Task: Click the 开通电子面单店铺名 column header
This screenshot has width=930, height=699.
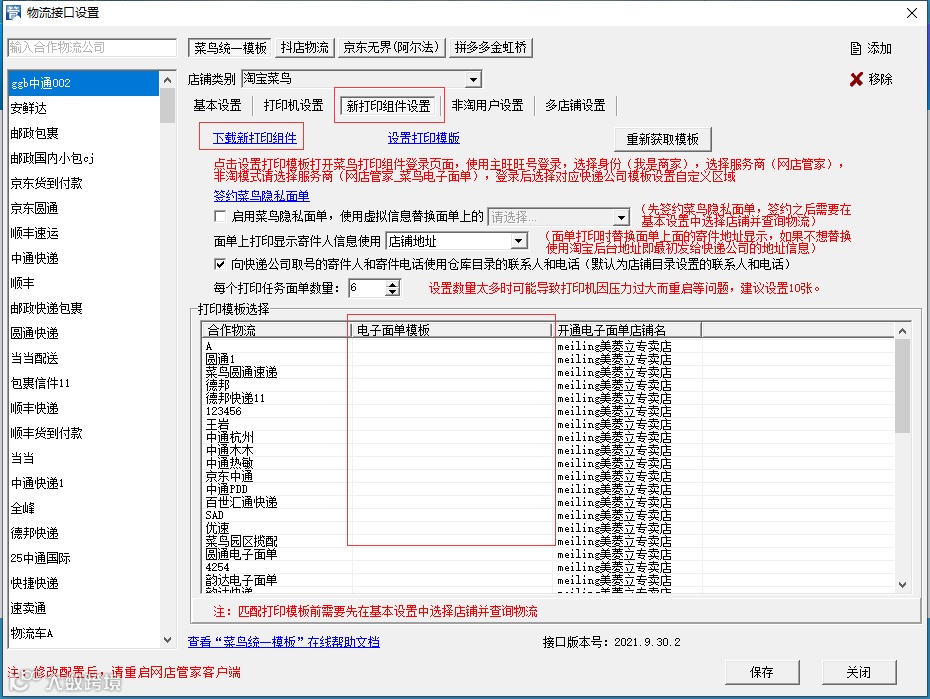Action: coord(627,330)
